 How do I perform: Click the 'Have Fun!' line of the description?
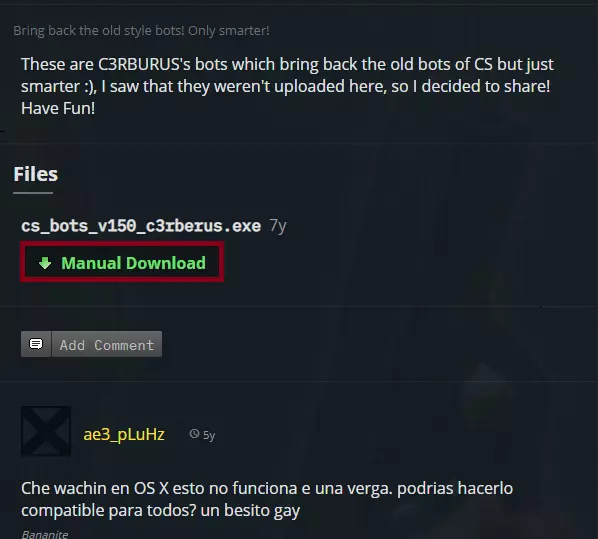[58, 108]
